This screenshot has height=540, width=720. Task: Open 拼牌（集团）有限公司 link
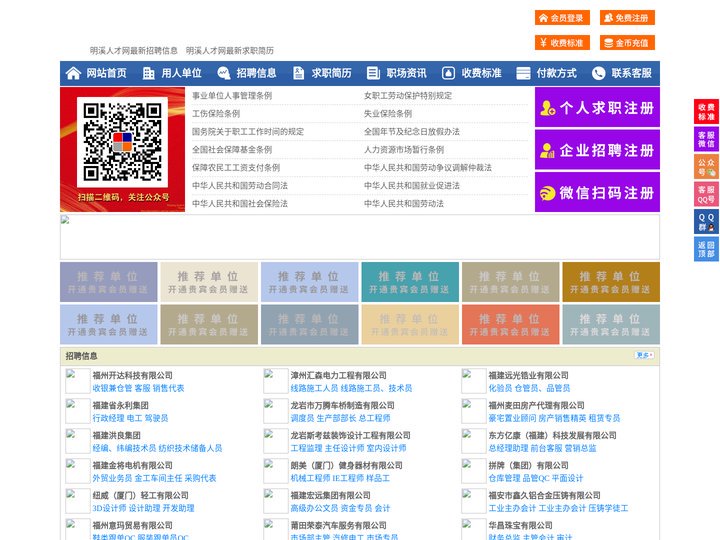coord(529,465)
